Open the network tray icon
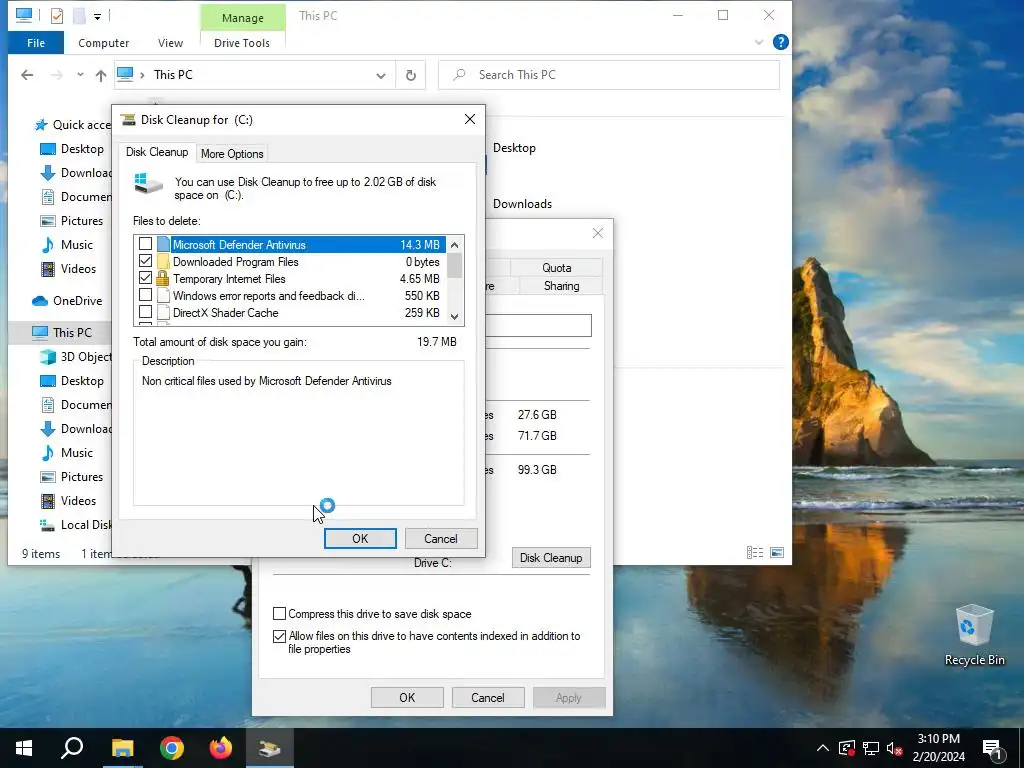 (871, 748)
